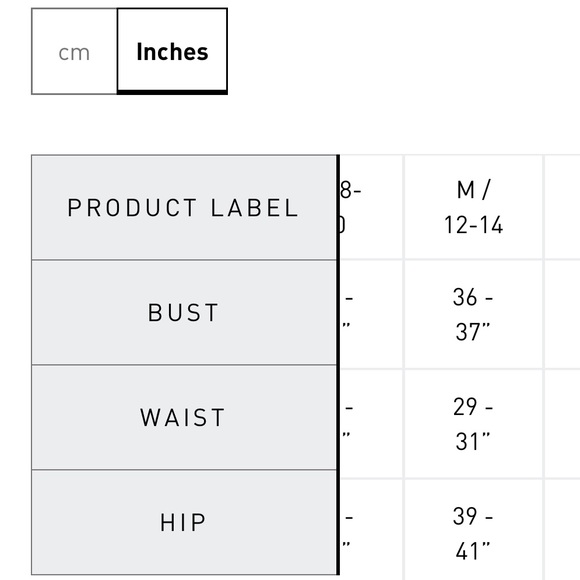Click the bold underline beneath Inches

click(x=172, y=92)
